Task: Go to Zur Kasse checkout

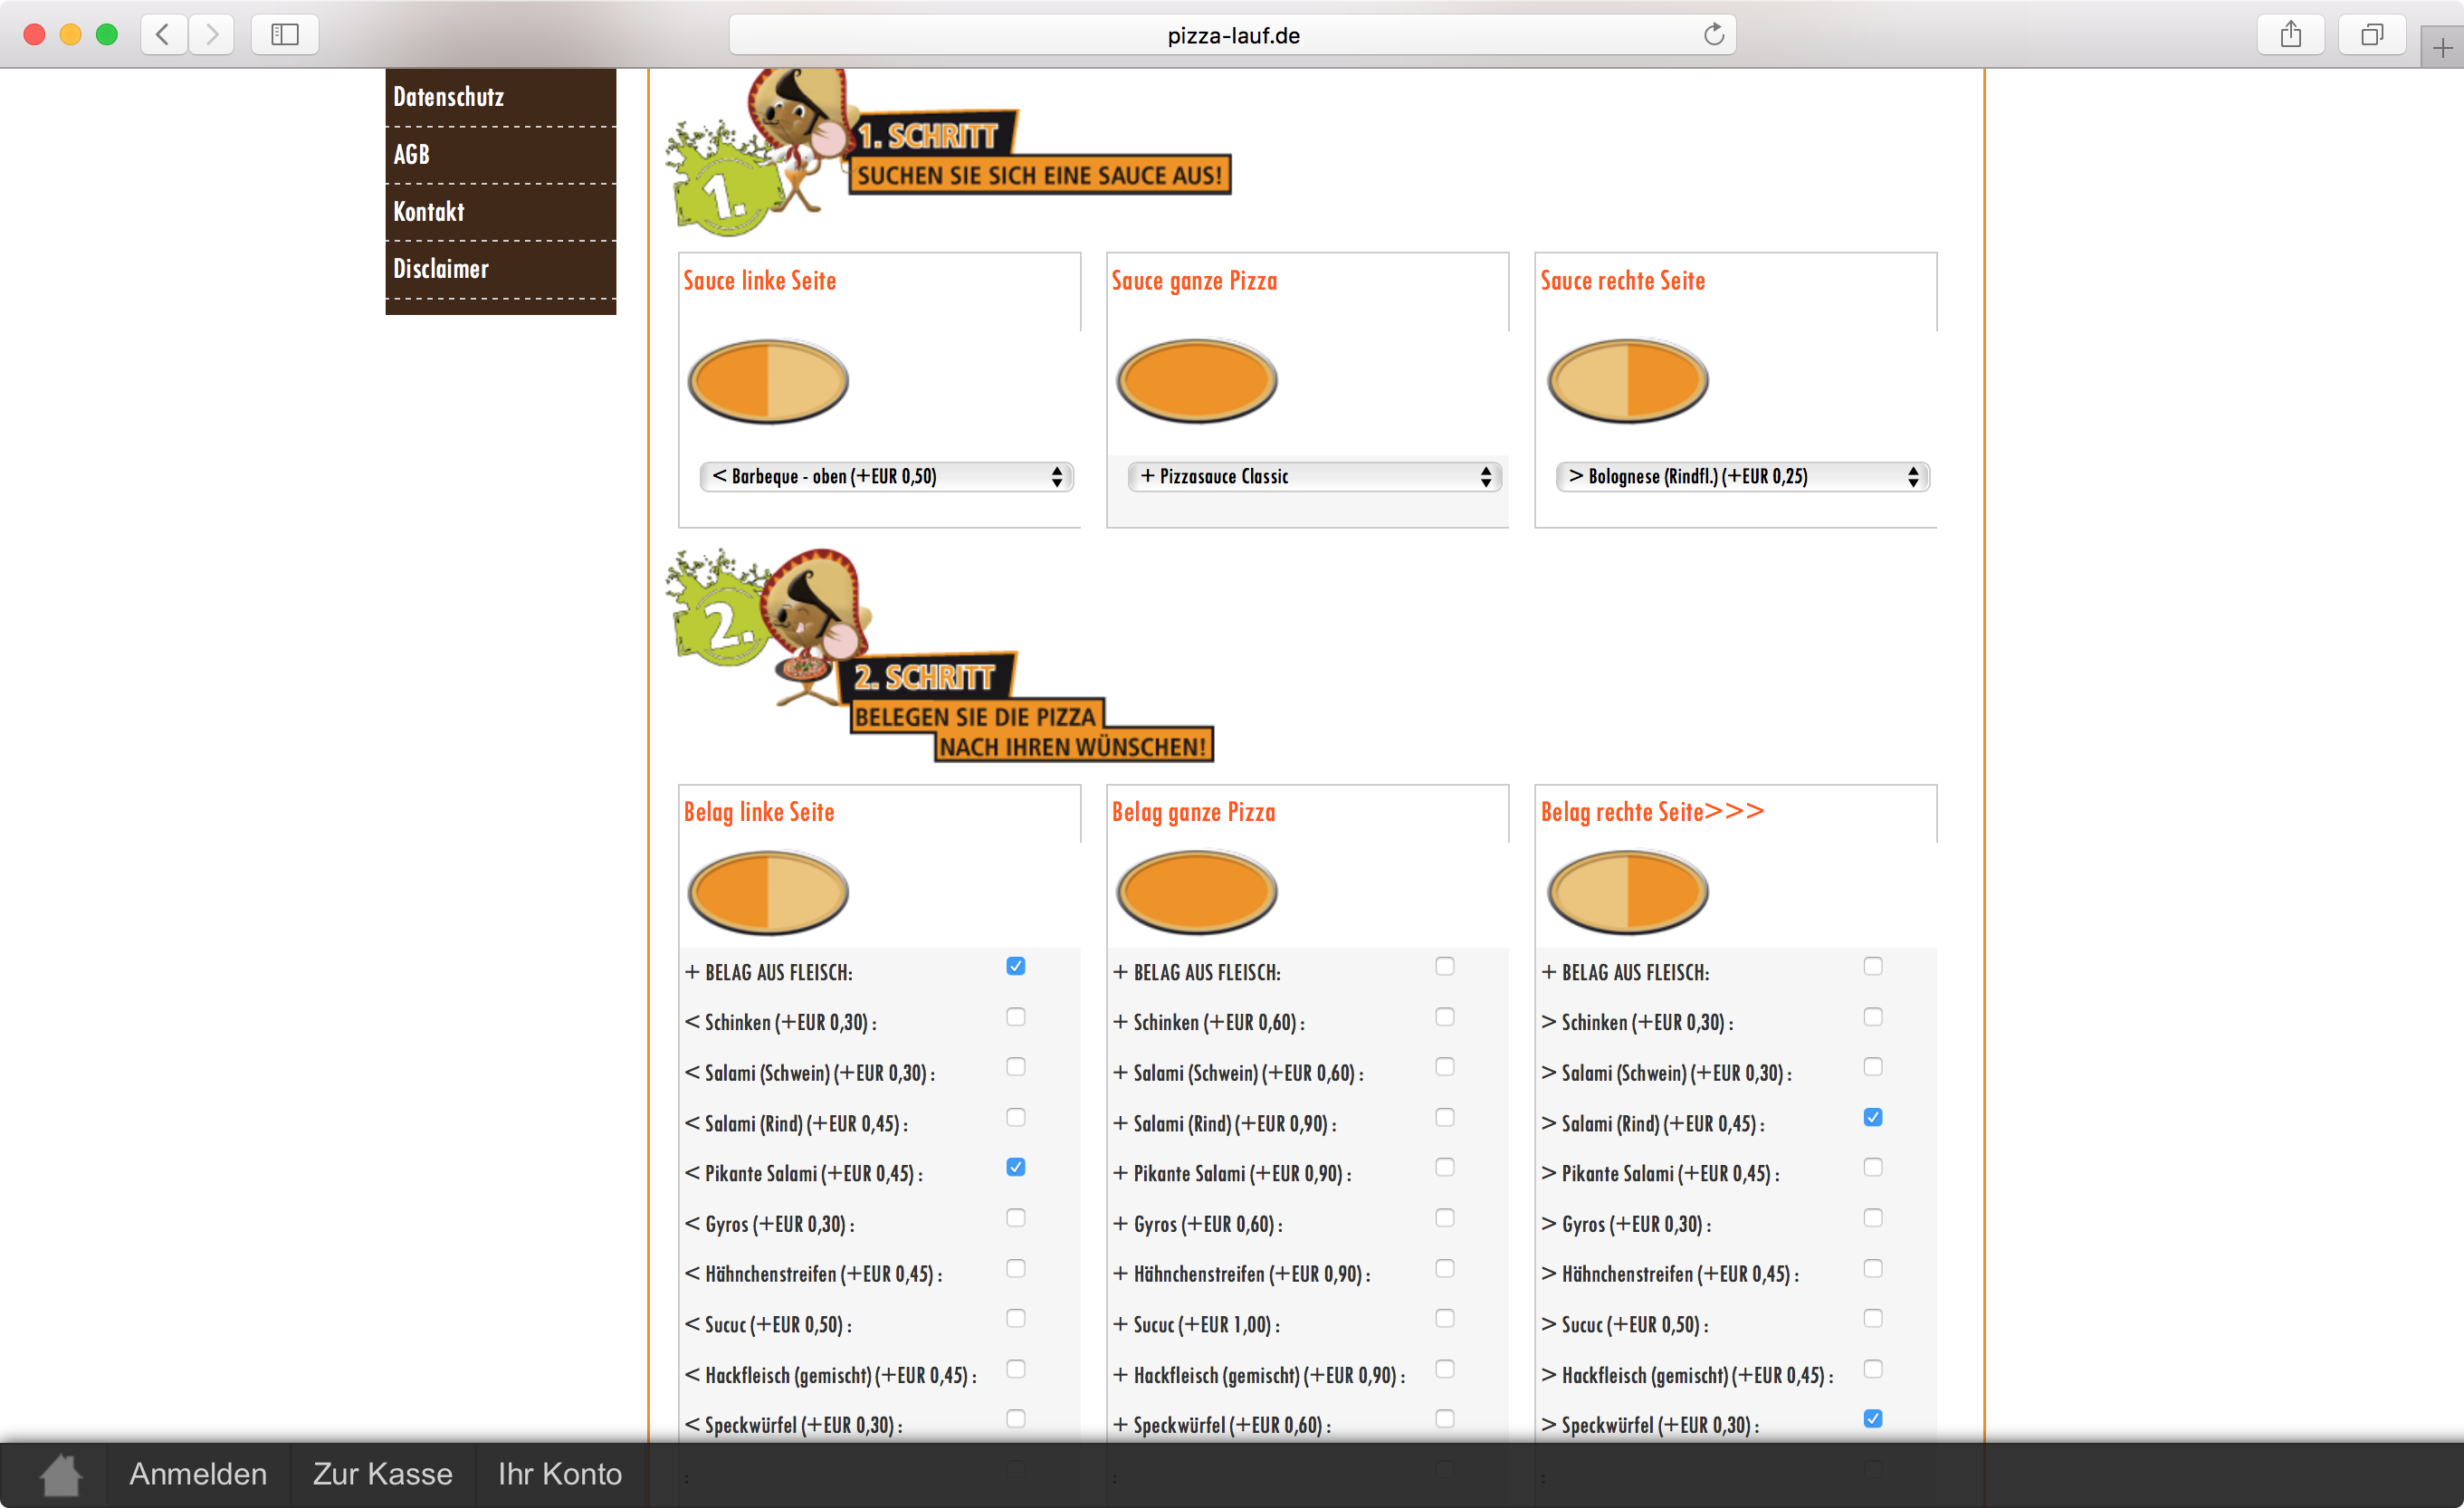Action: click(x=383, y=1474)
